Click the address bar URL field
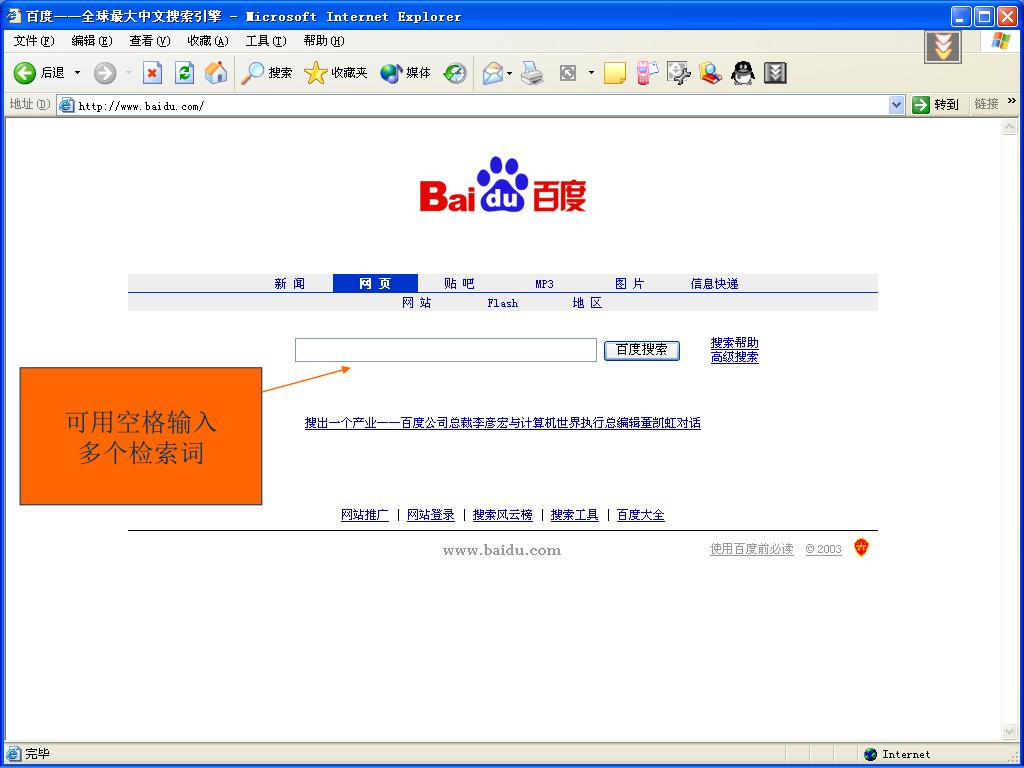The image size is (1024, 768). 482,105
